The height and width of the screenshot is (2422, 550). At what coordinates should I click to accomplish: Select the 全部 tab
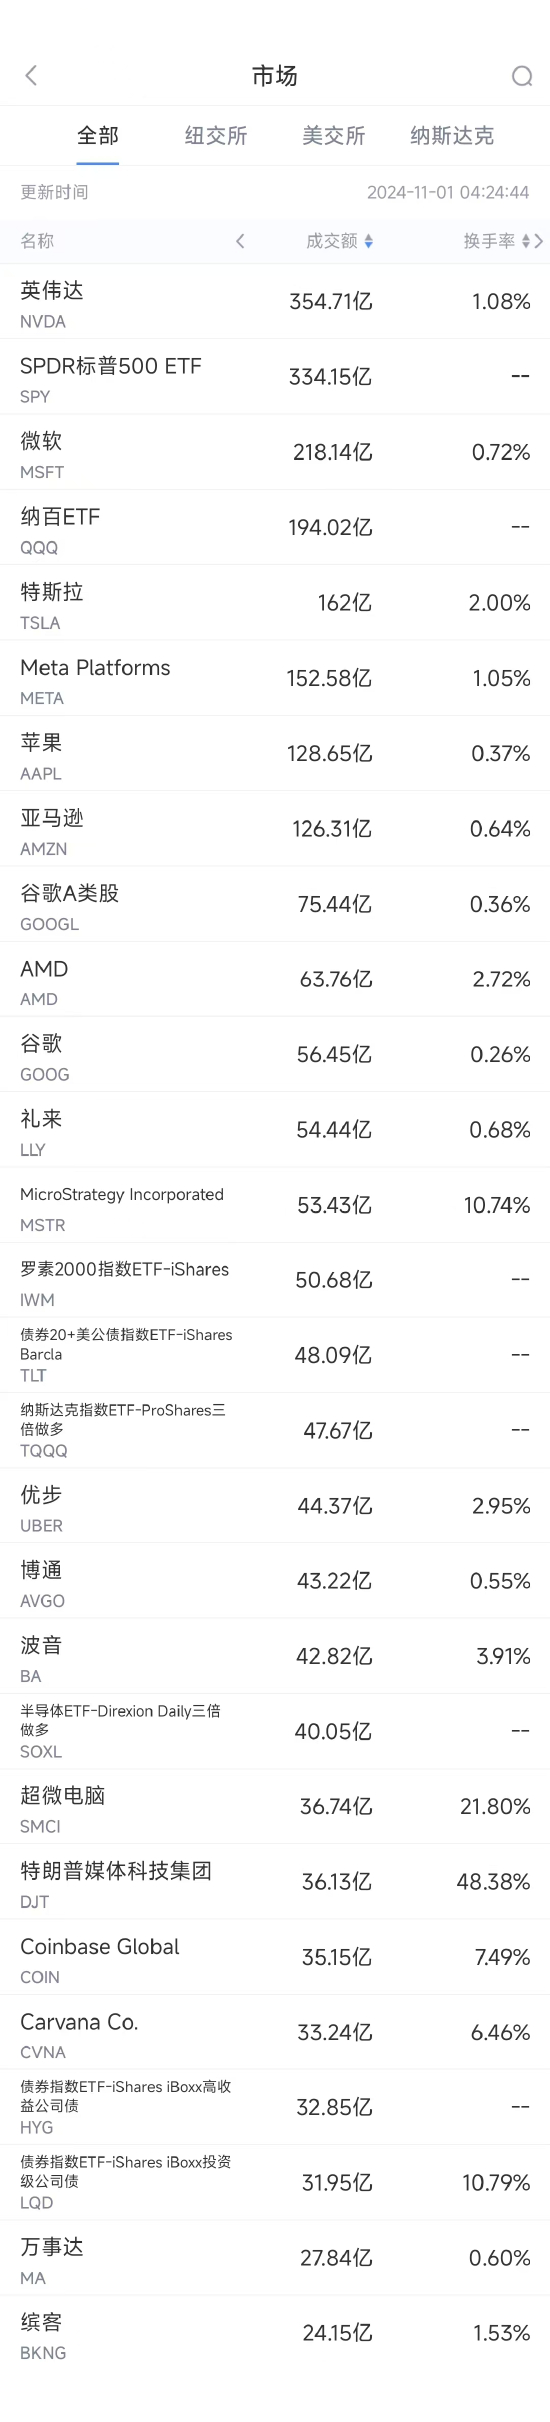tap(98, 136)
